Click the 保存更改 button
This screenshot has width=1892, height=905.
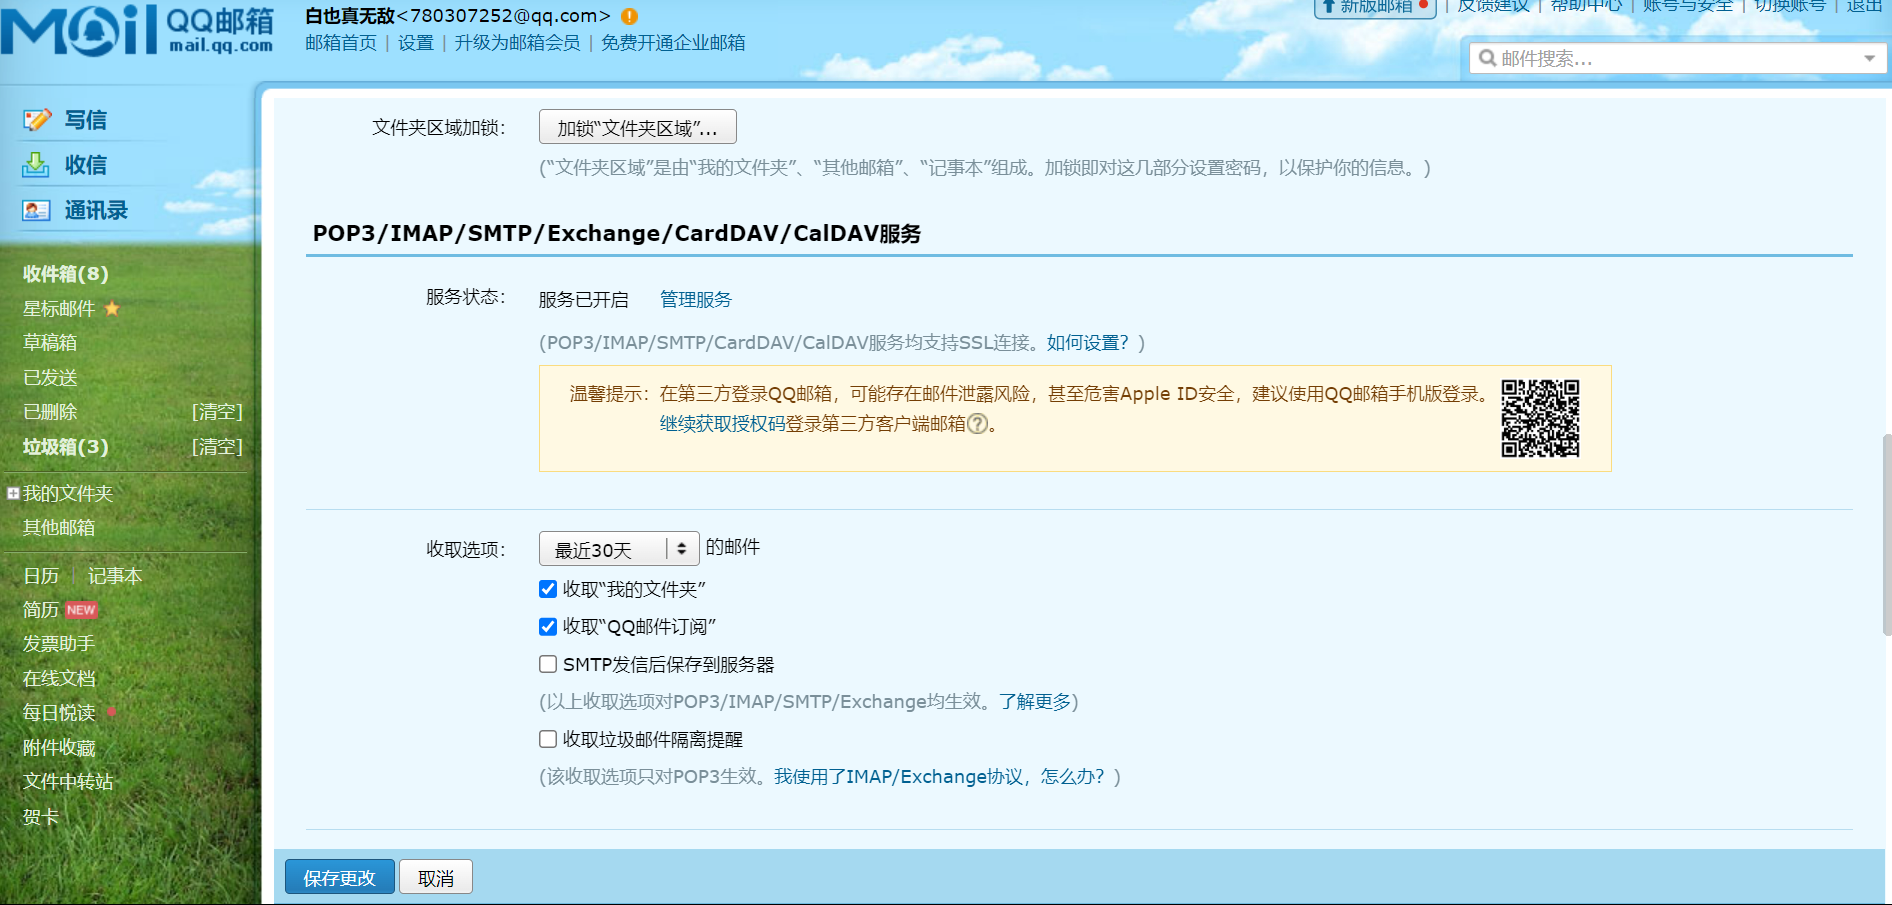click(x=340, y=877)
